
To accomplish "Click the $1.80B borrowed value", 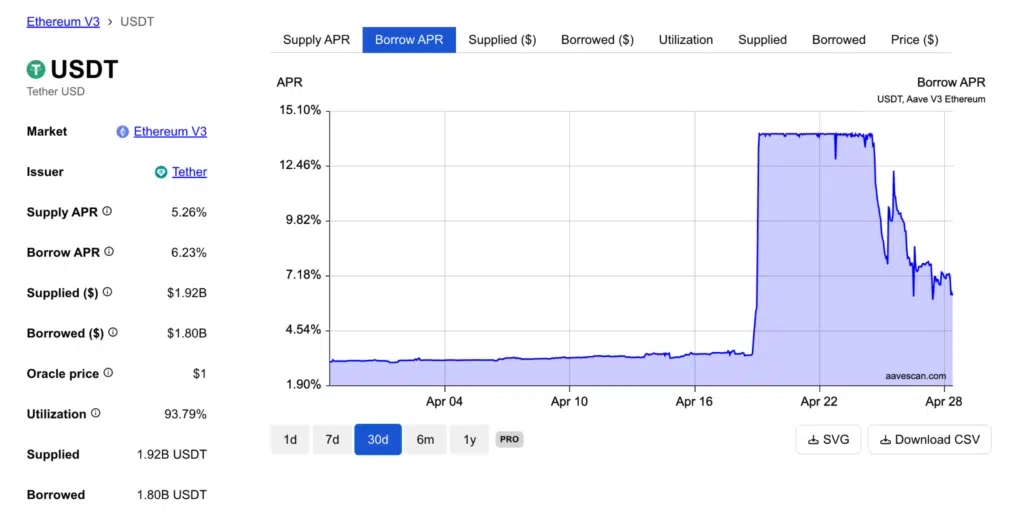I will 187,334.
